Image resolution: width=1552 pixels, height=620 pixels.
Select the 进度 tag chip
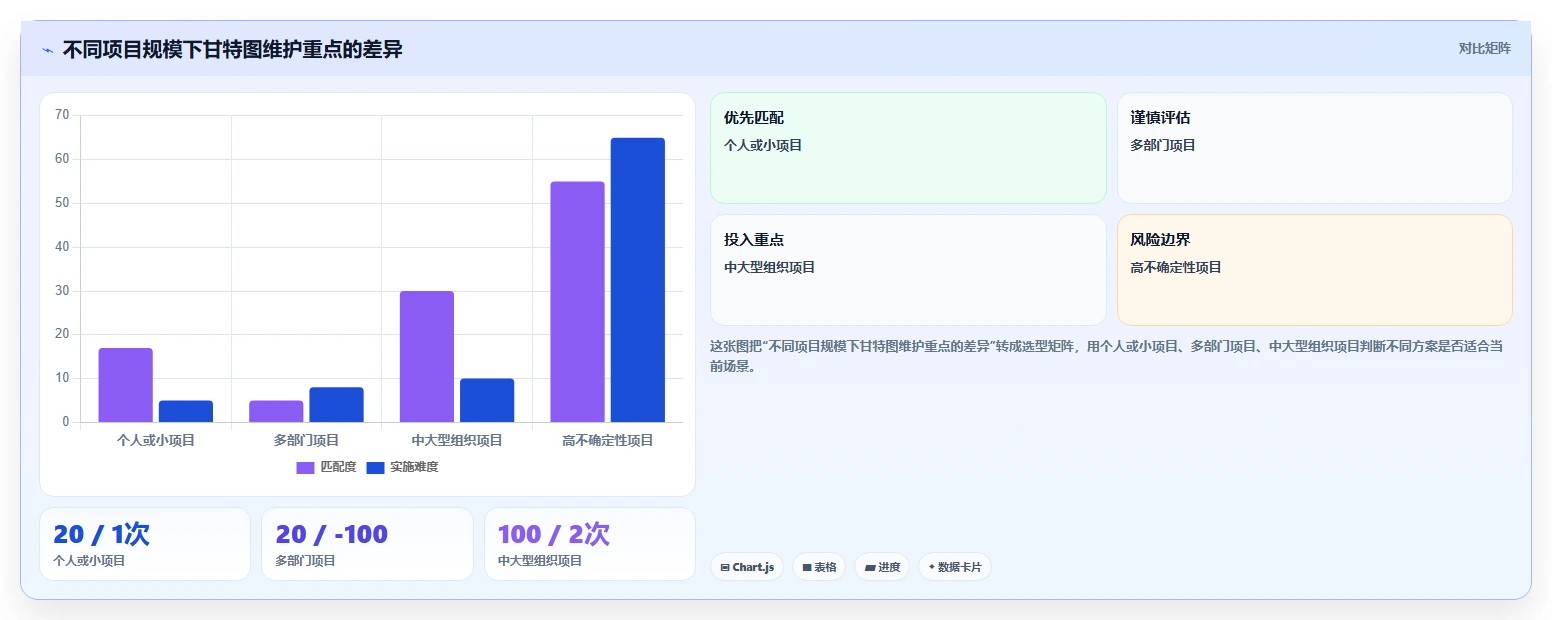(x=882, y=567)
